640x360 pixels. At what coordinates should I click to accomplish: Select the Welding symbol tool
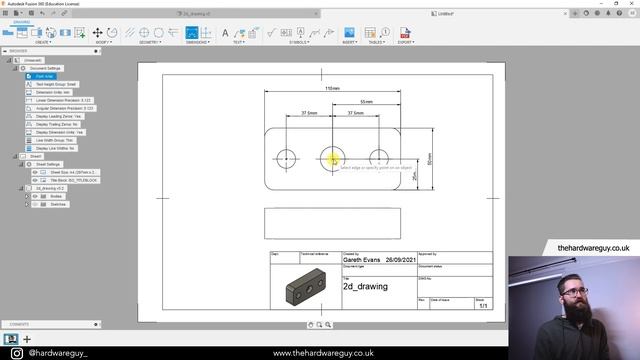point(314,33)
